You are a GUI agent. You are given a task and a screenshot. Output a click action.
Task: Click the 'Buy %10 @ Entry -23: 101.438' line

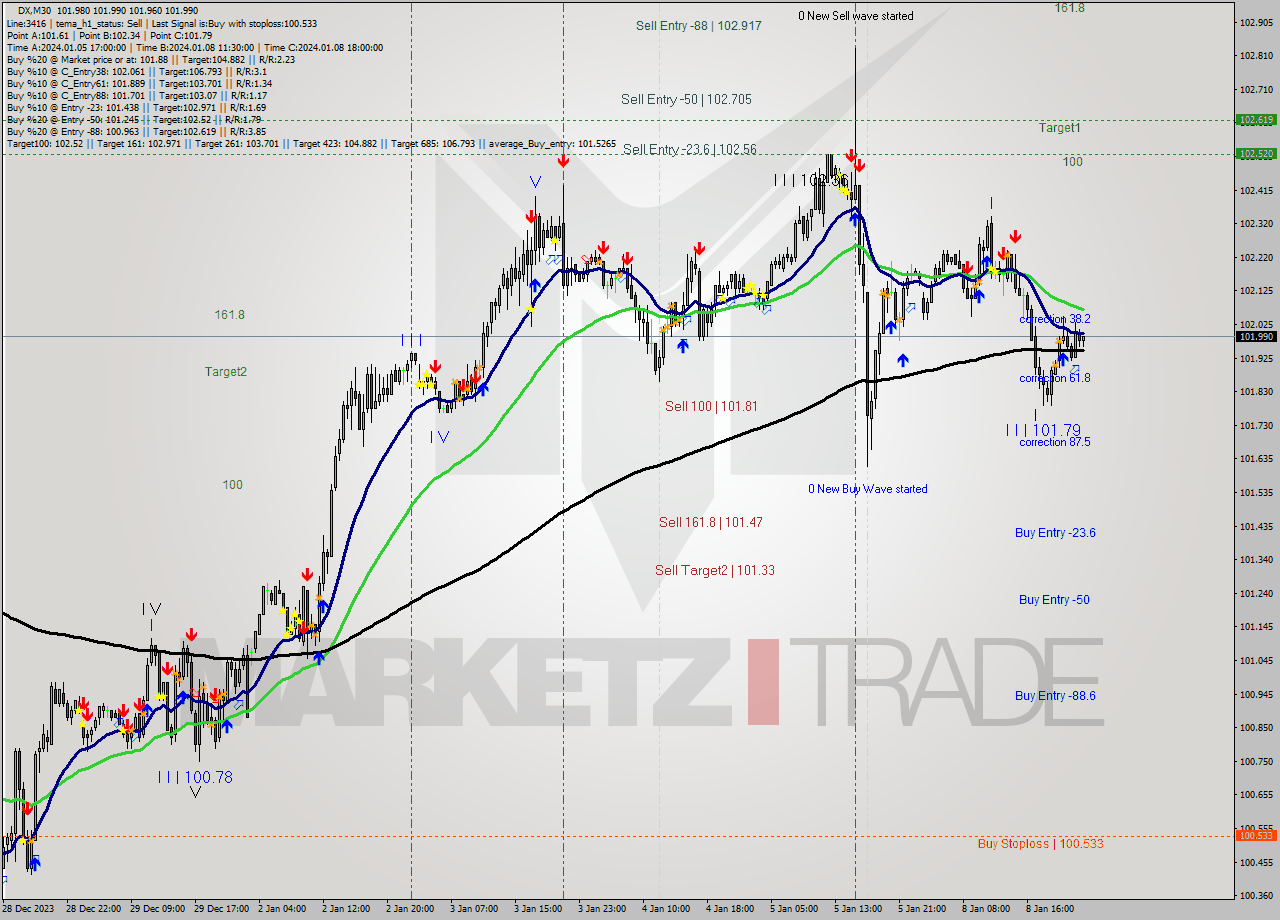click(x=136, y=107)
